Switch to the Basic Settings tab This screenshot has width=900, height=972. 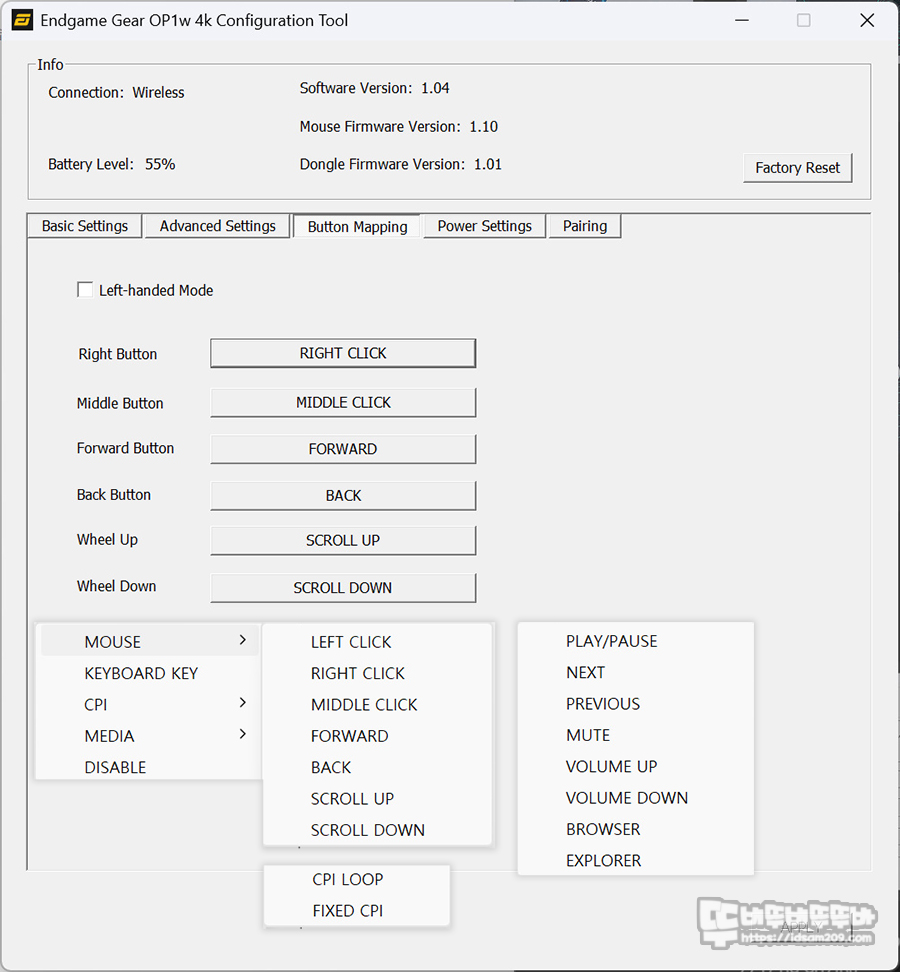pyautogui.click(x=85, y=226)
